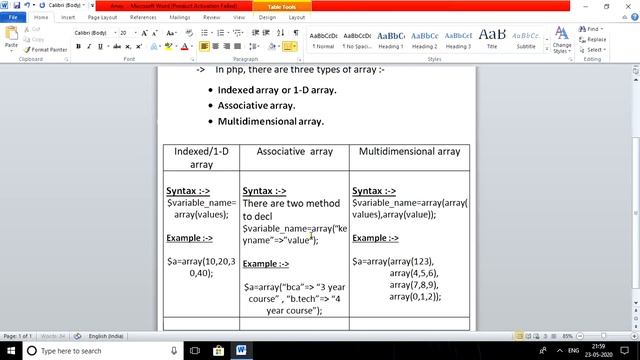The width and height of the screenshot is (640, 360).
Task: Open the Table Tools Layout tab
Action: pyautogui.click(x=297, y=18)
